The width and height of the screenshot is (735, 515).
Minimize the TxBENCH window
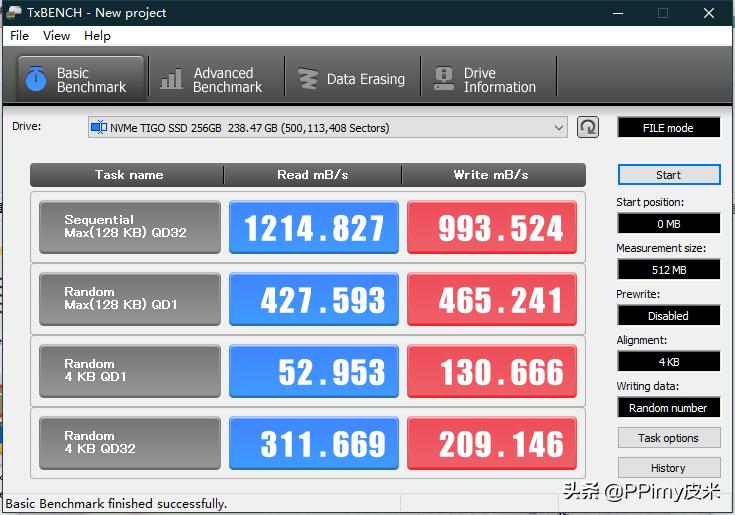[618, 13]
